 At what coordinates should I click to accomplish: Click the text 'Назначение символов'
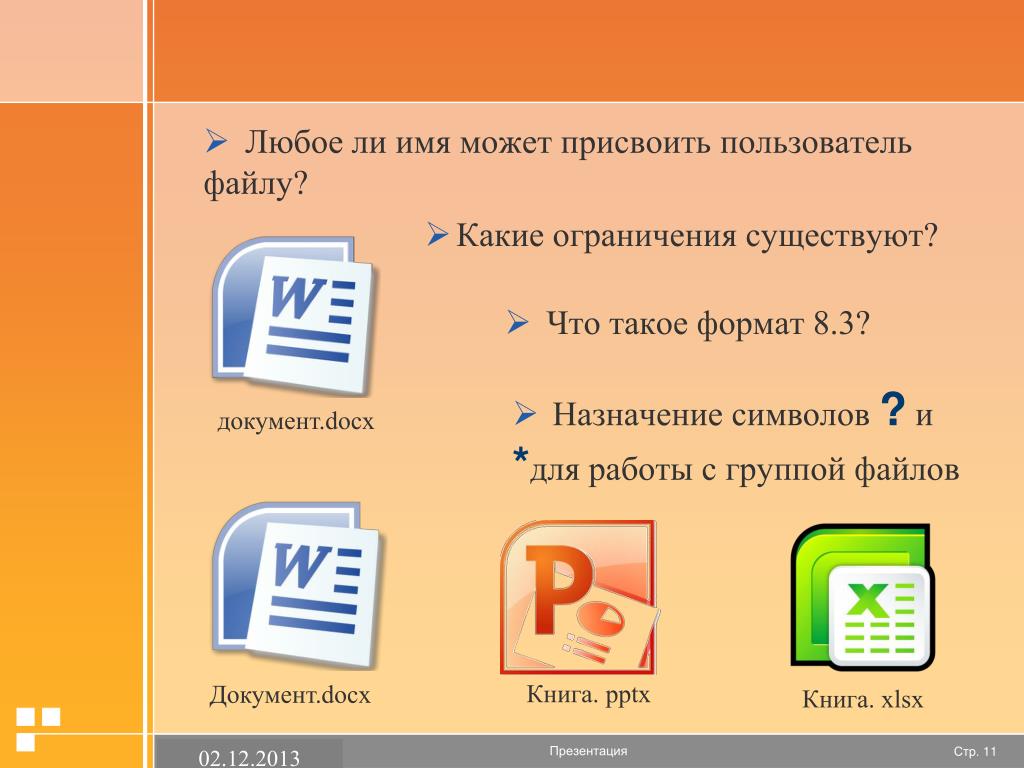711,414
